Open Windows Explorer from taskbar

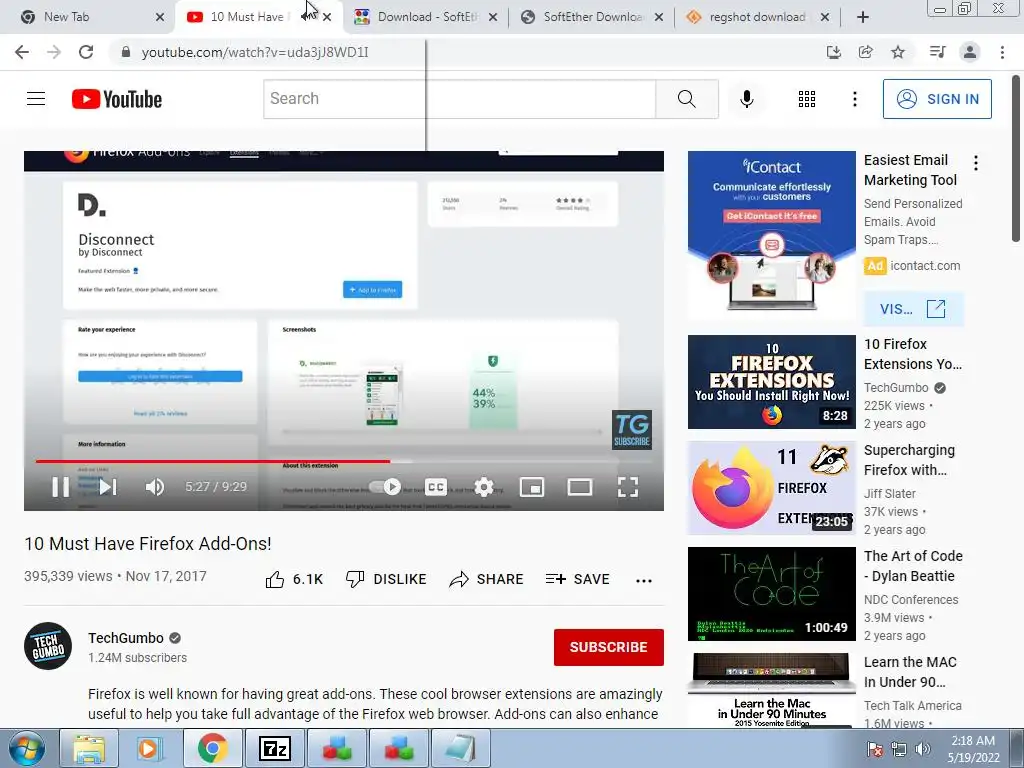(89, 748)
